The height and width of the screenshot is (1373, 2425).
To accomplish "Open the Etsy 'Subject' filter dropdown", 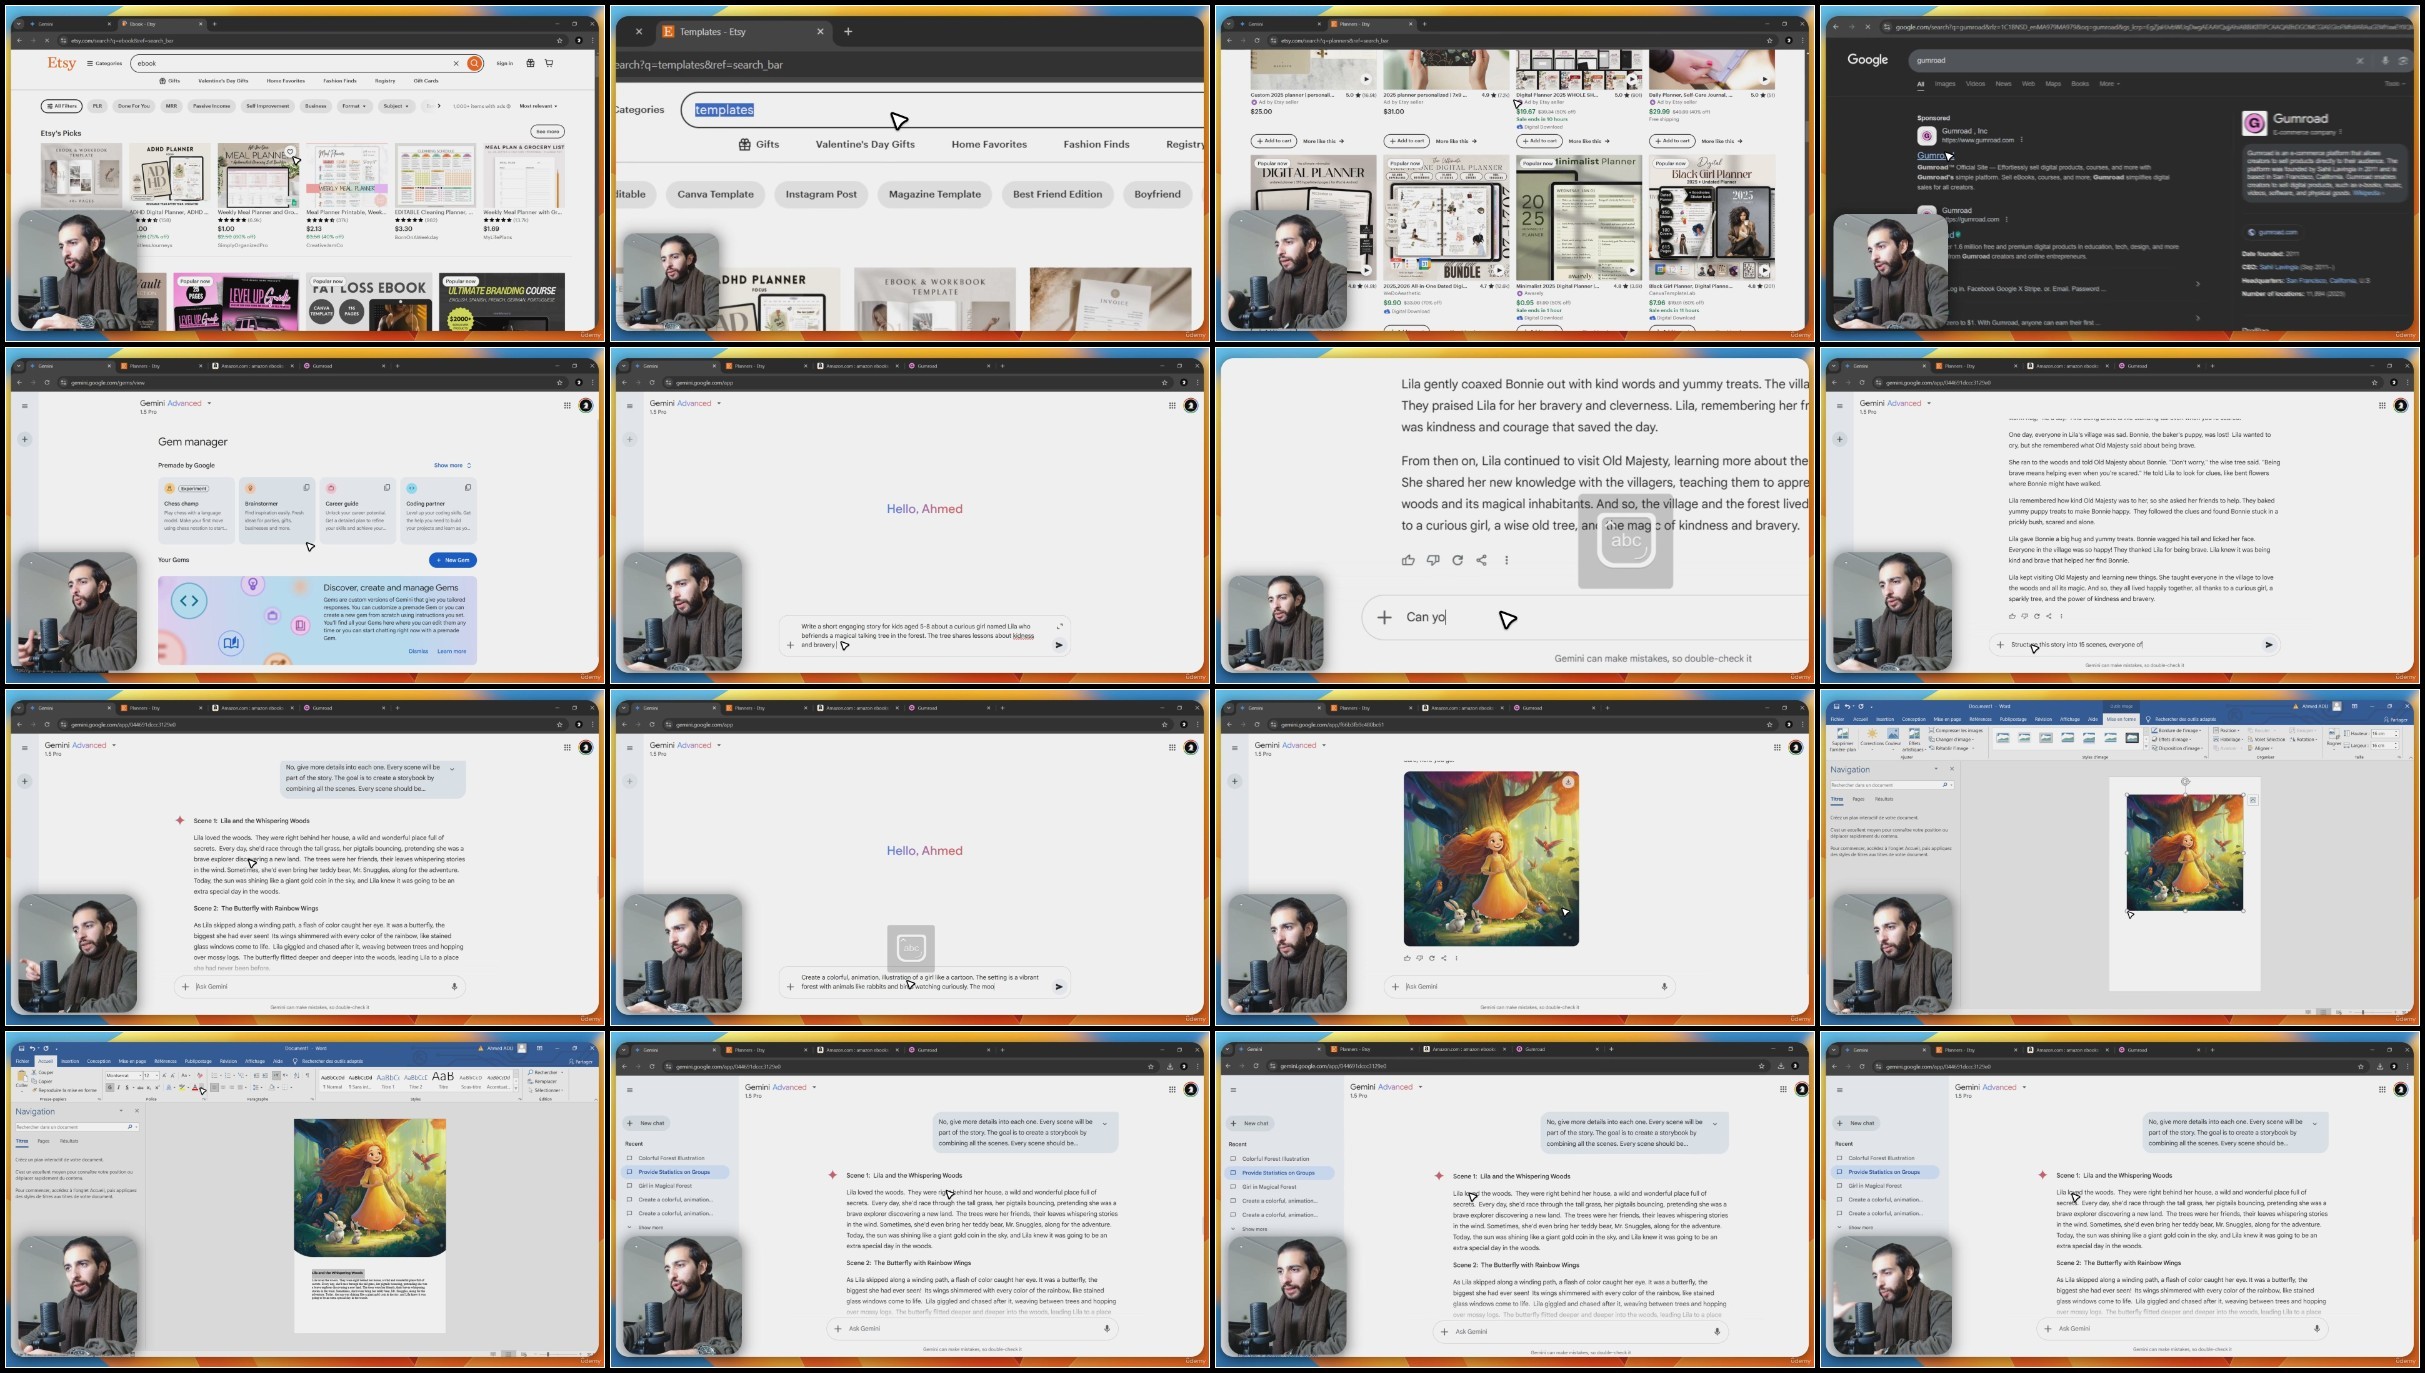I will 396,106.
